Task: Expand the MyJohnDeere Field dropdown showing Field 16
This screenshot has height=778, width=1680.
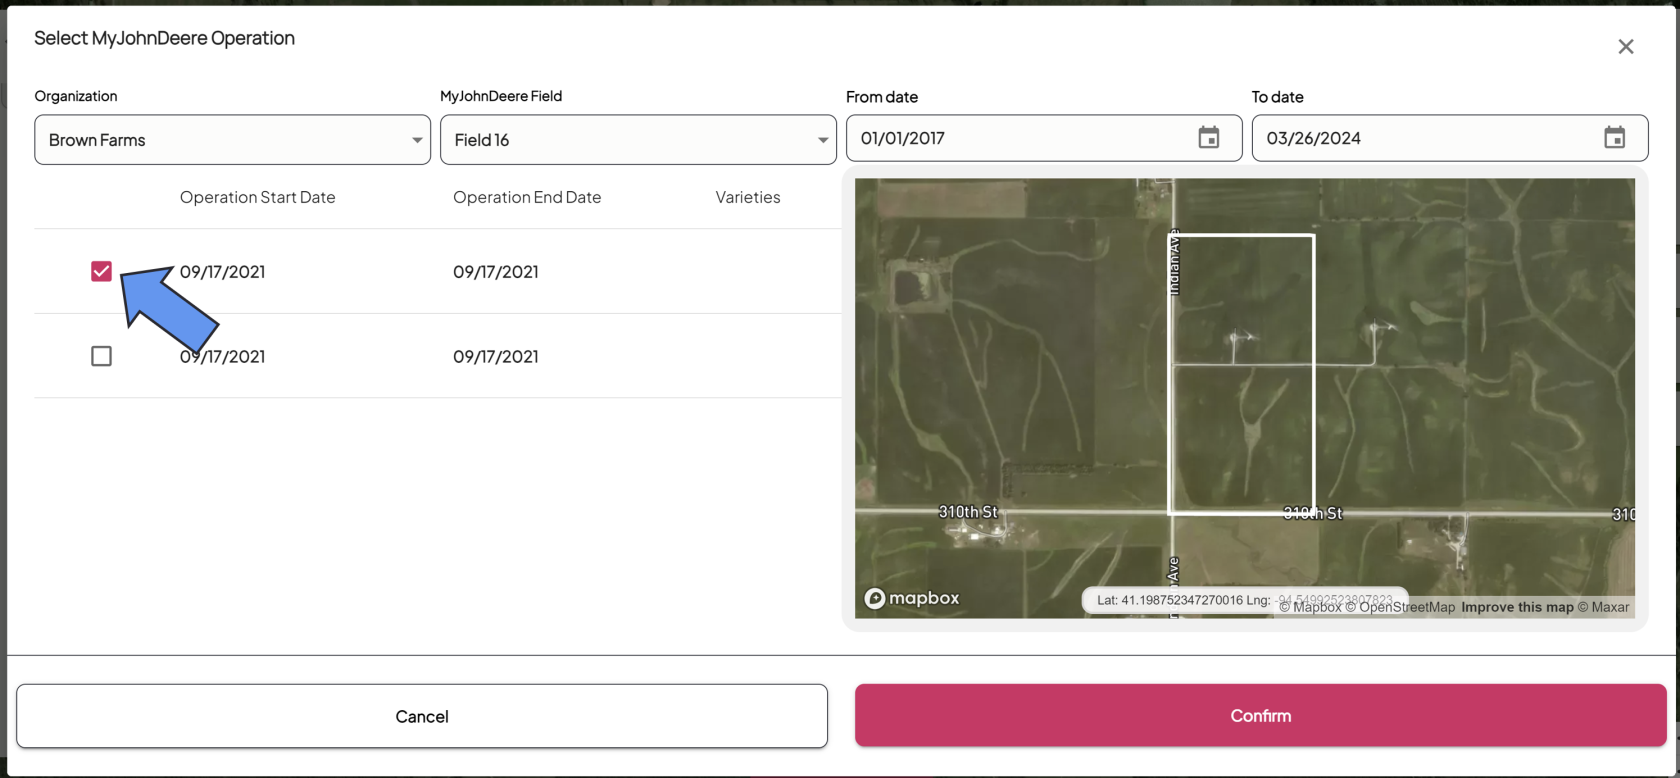Action: click(638, 140)
